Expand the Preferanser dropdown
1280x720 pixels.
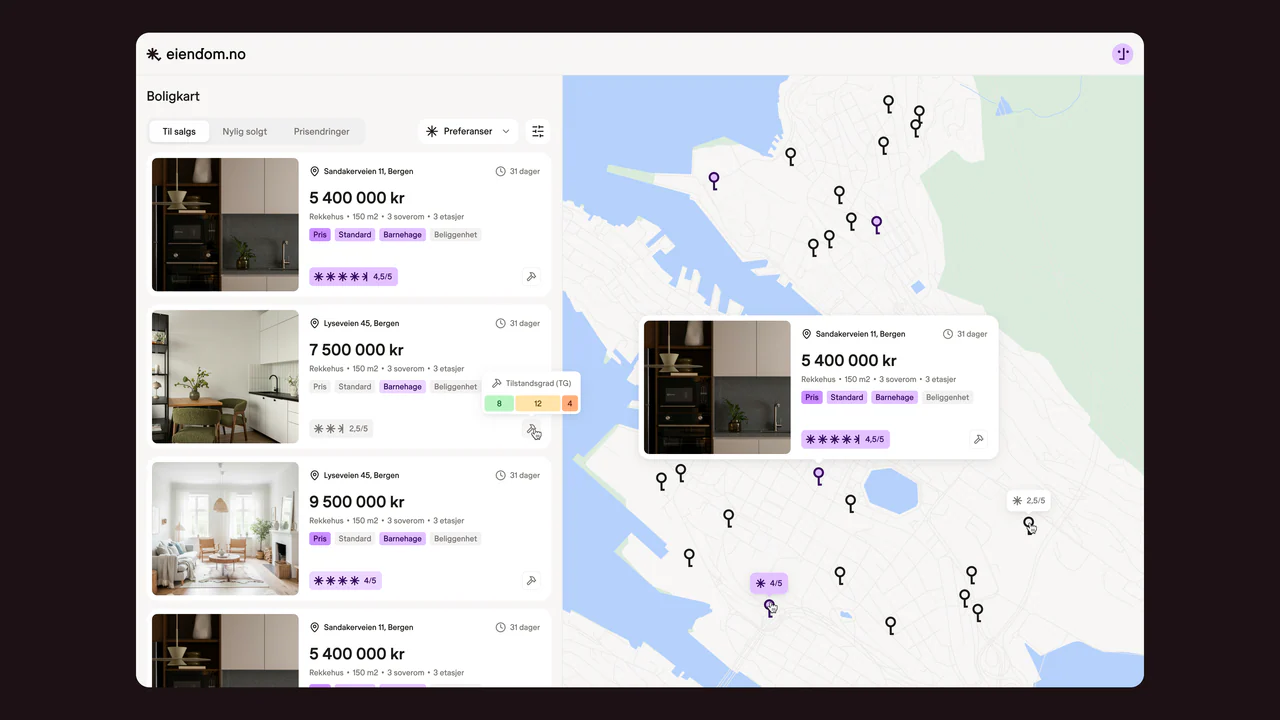[x=468, y=131]
